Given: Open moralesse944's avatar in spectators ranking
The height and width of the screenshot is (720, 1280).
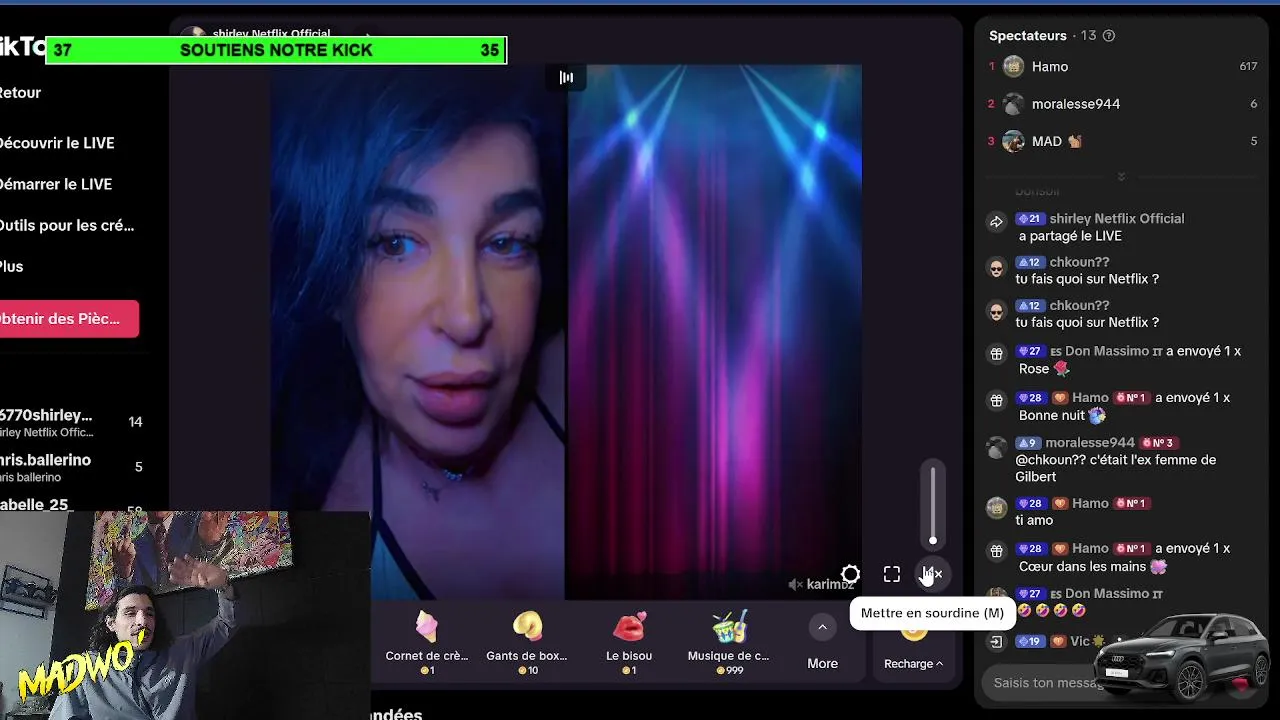Looking at the screenshot, I should pyautogui.click(x=1014, y=104).
